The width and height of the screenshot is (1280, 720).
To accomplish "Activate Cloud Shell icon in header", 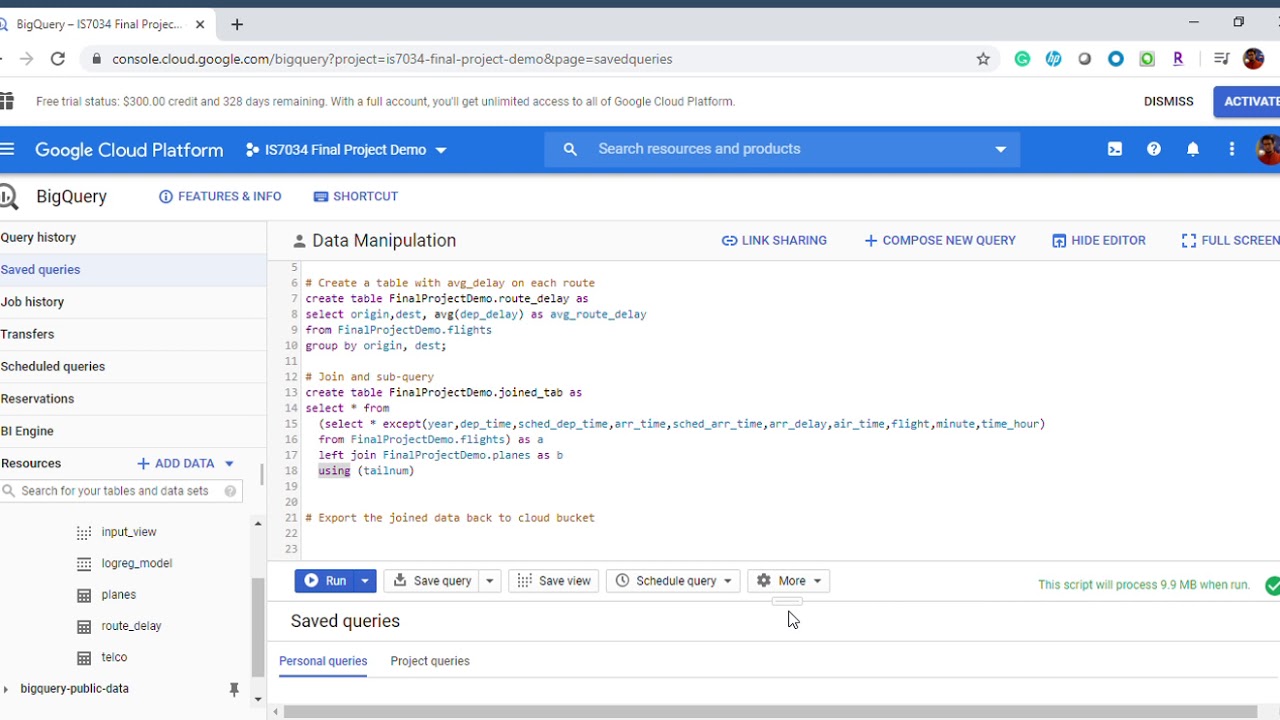I will coord(1115,149).
